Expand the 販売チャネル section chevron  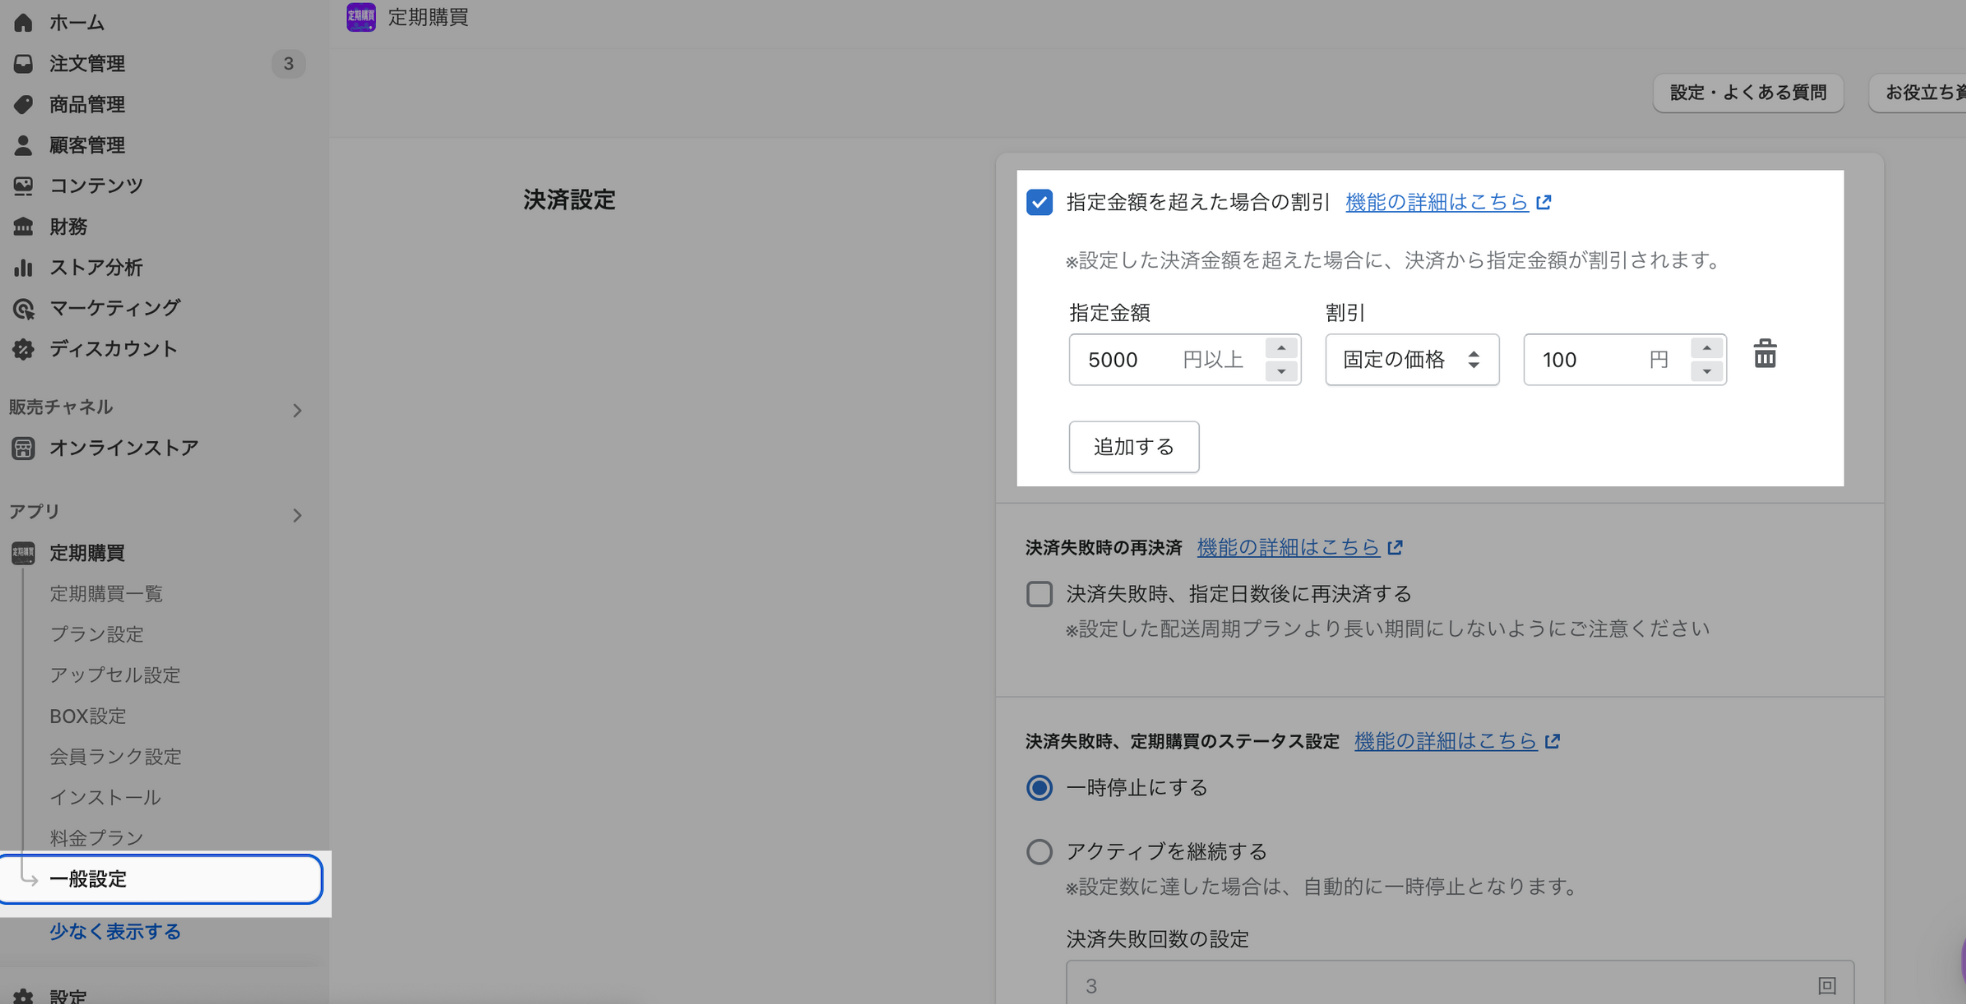[x=297, y=410]
